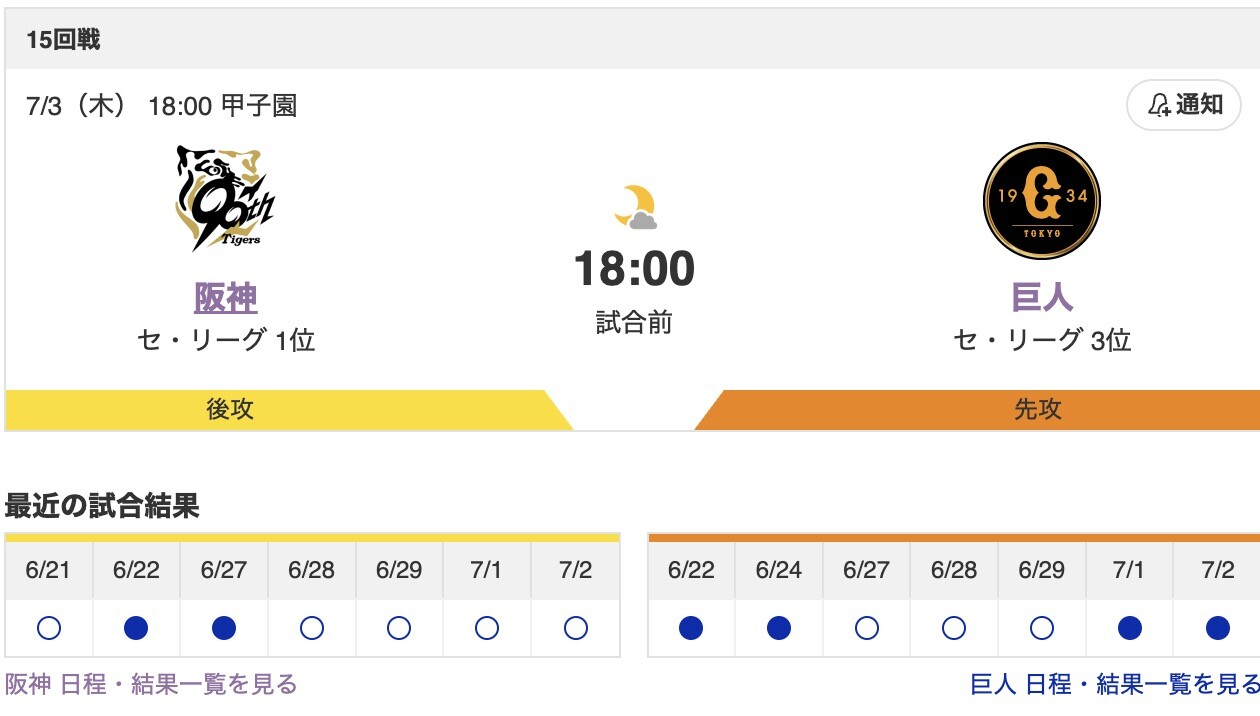This screenshot has width=1260, height=716.
Task: Open 阪神 日程・結果一覧を見る link
Action: coord(152,684)
